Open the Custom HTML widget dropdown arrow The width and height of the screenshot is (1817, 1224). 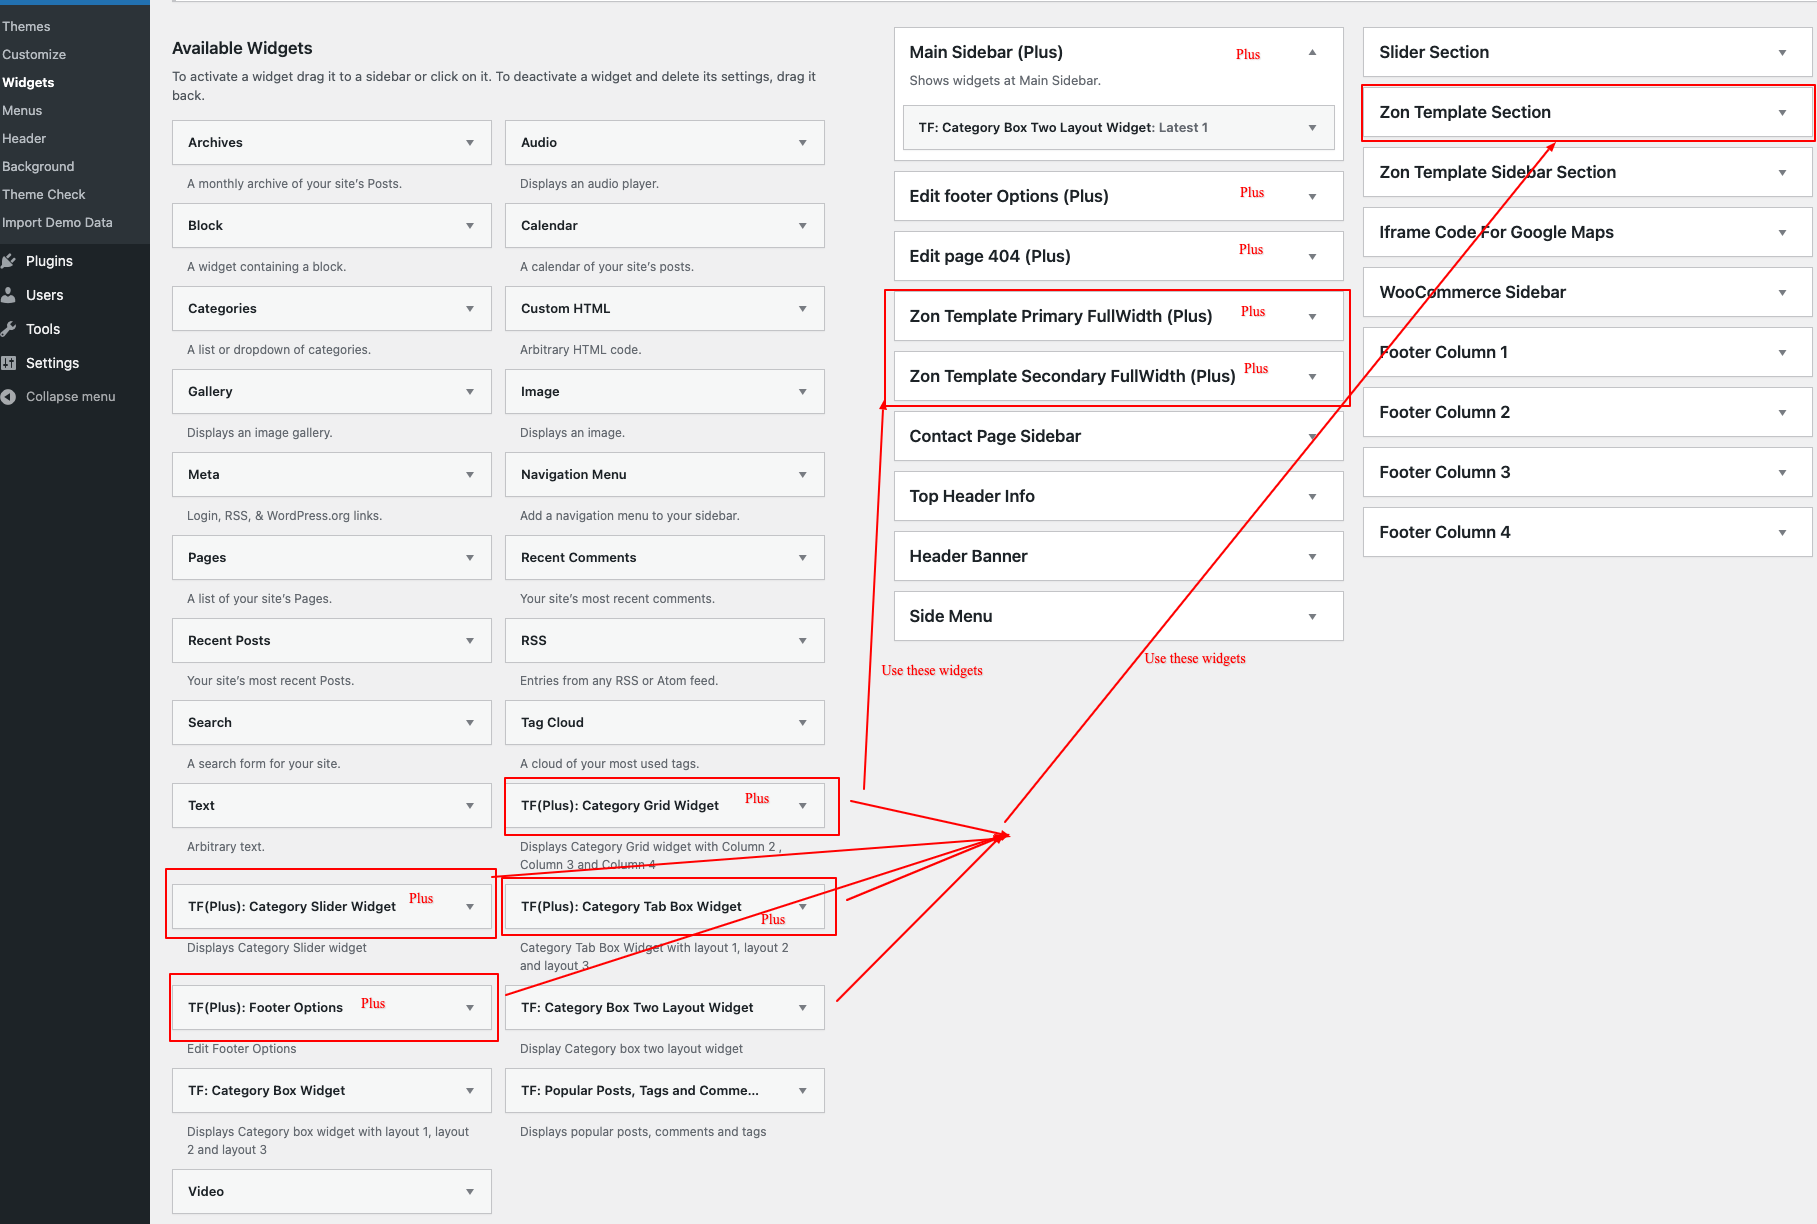(x=802, y=309)
